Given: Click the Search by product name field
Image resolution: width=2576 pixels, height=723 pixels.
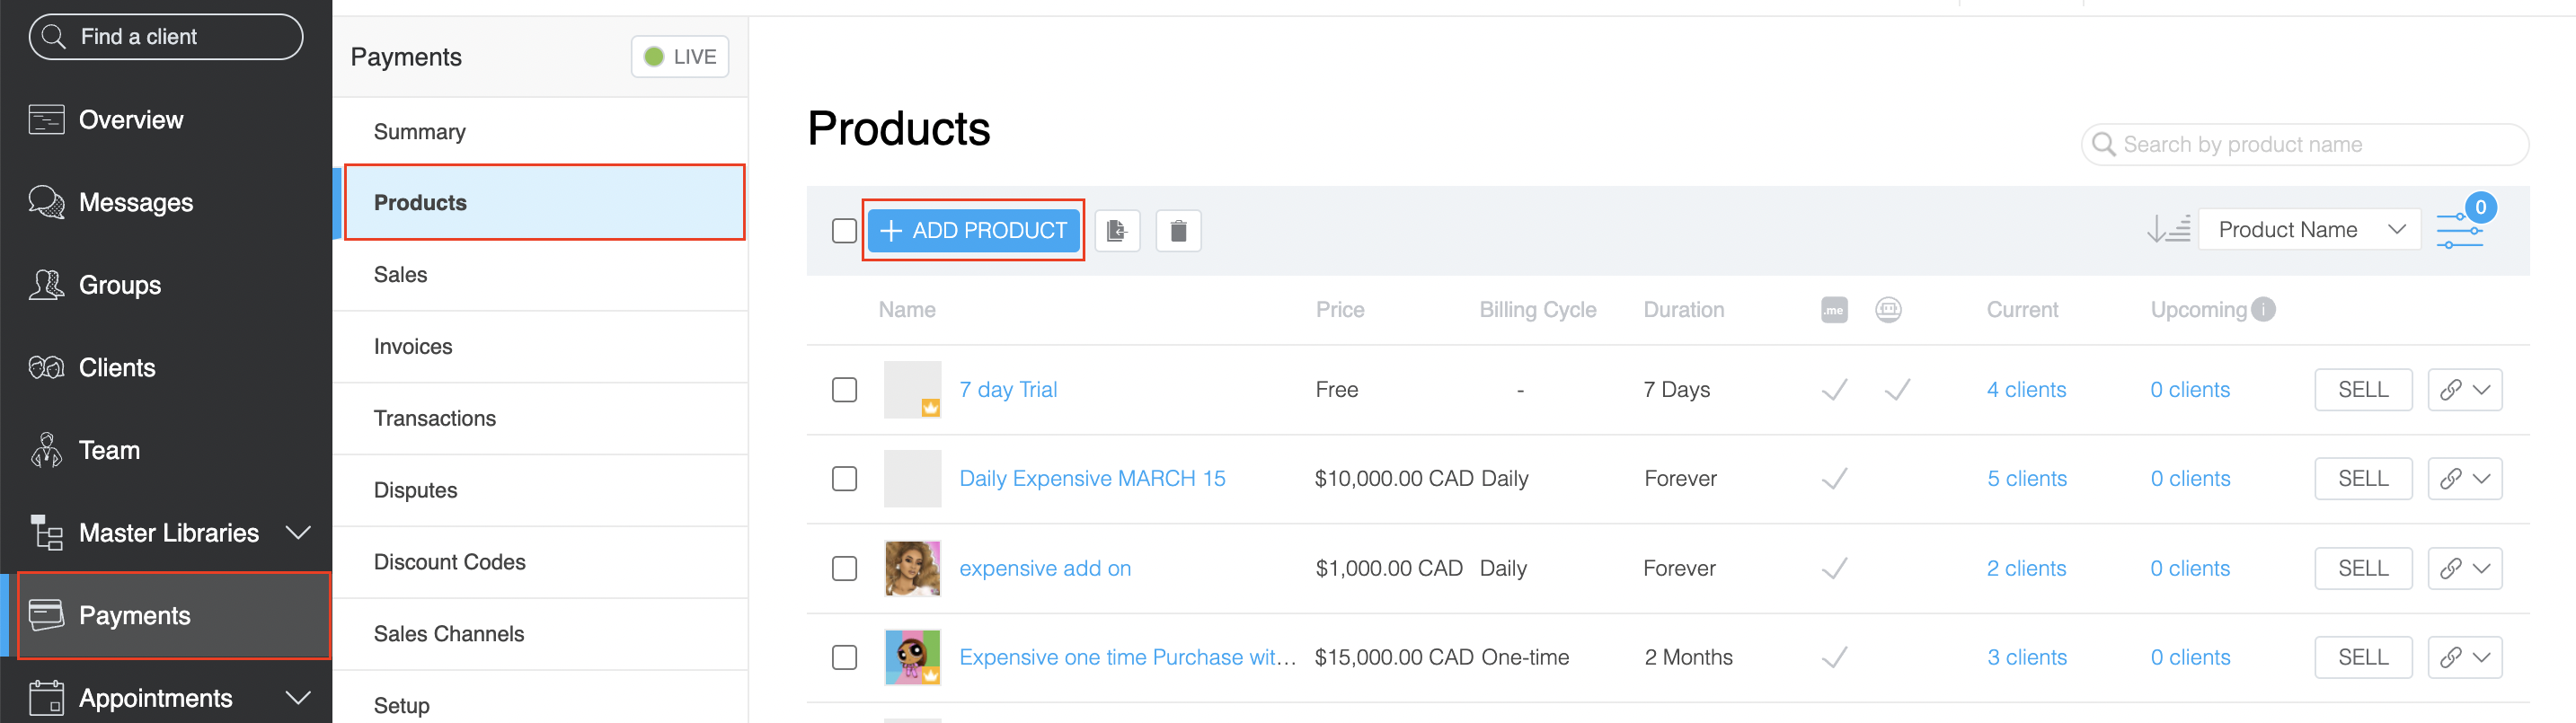Looking at the screenshot, I should pyautogui.click(x=2304, y=145).
